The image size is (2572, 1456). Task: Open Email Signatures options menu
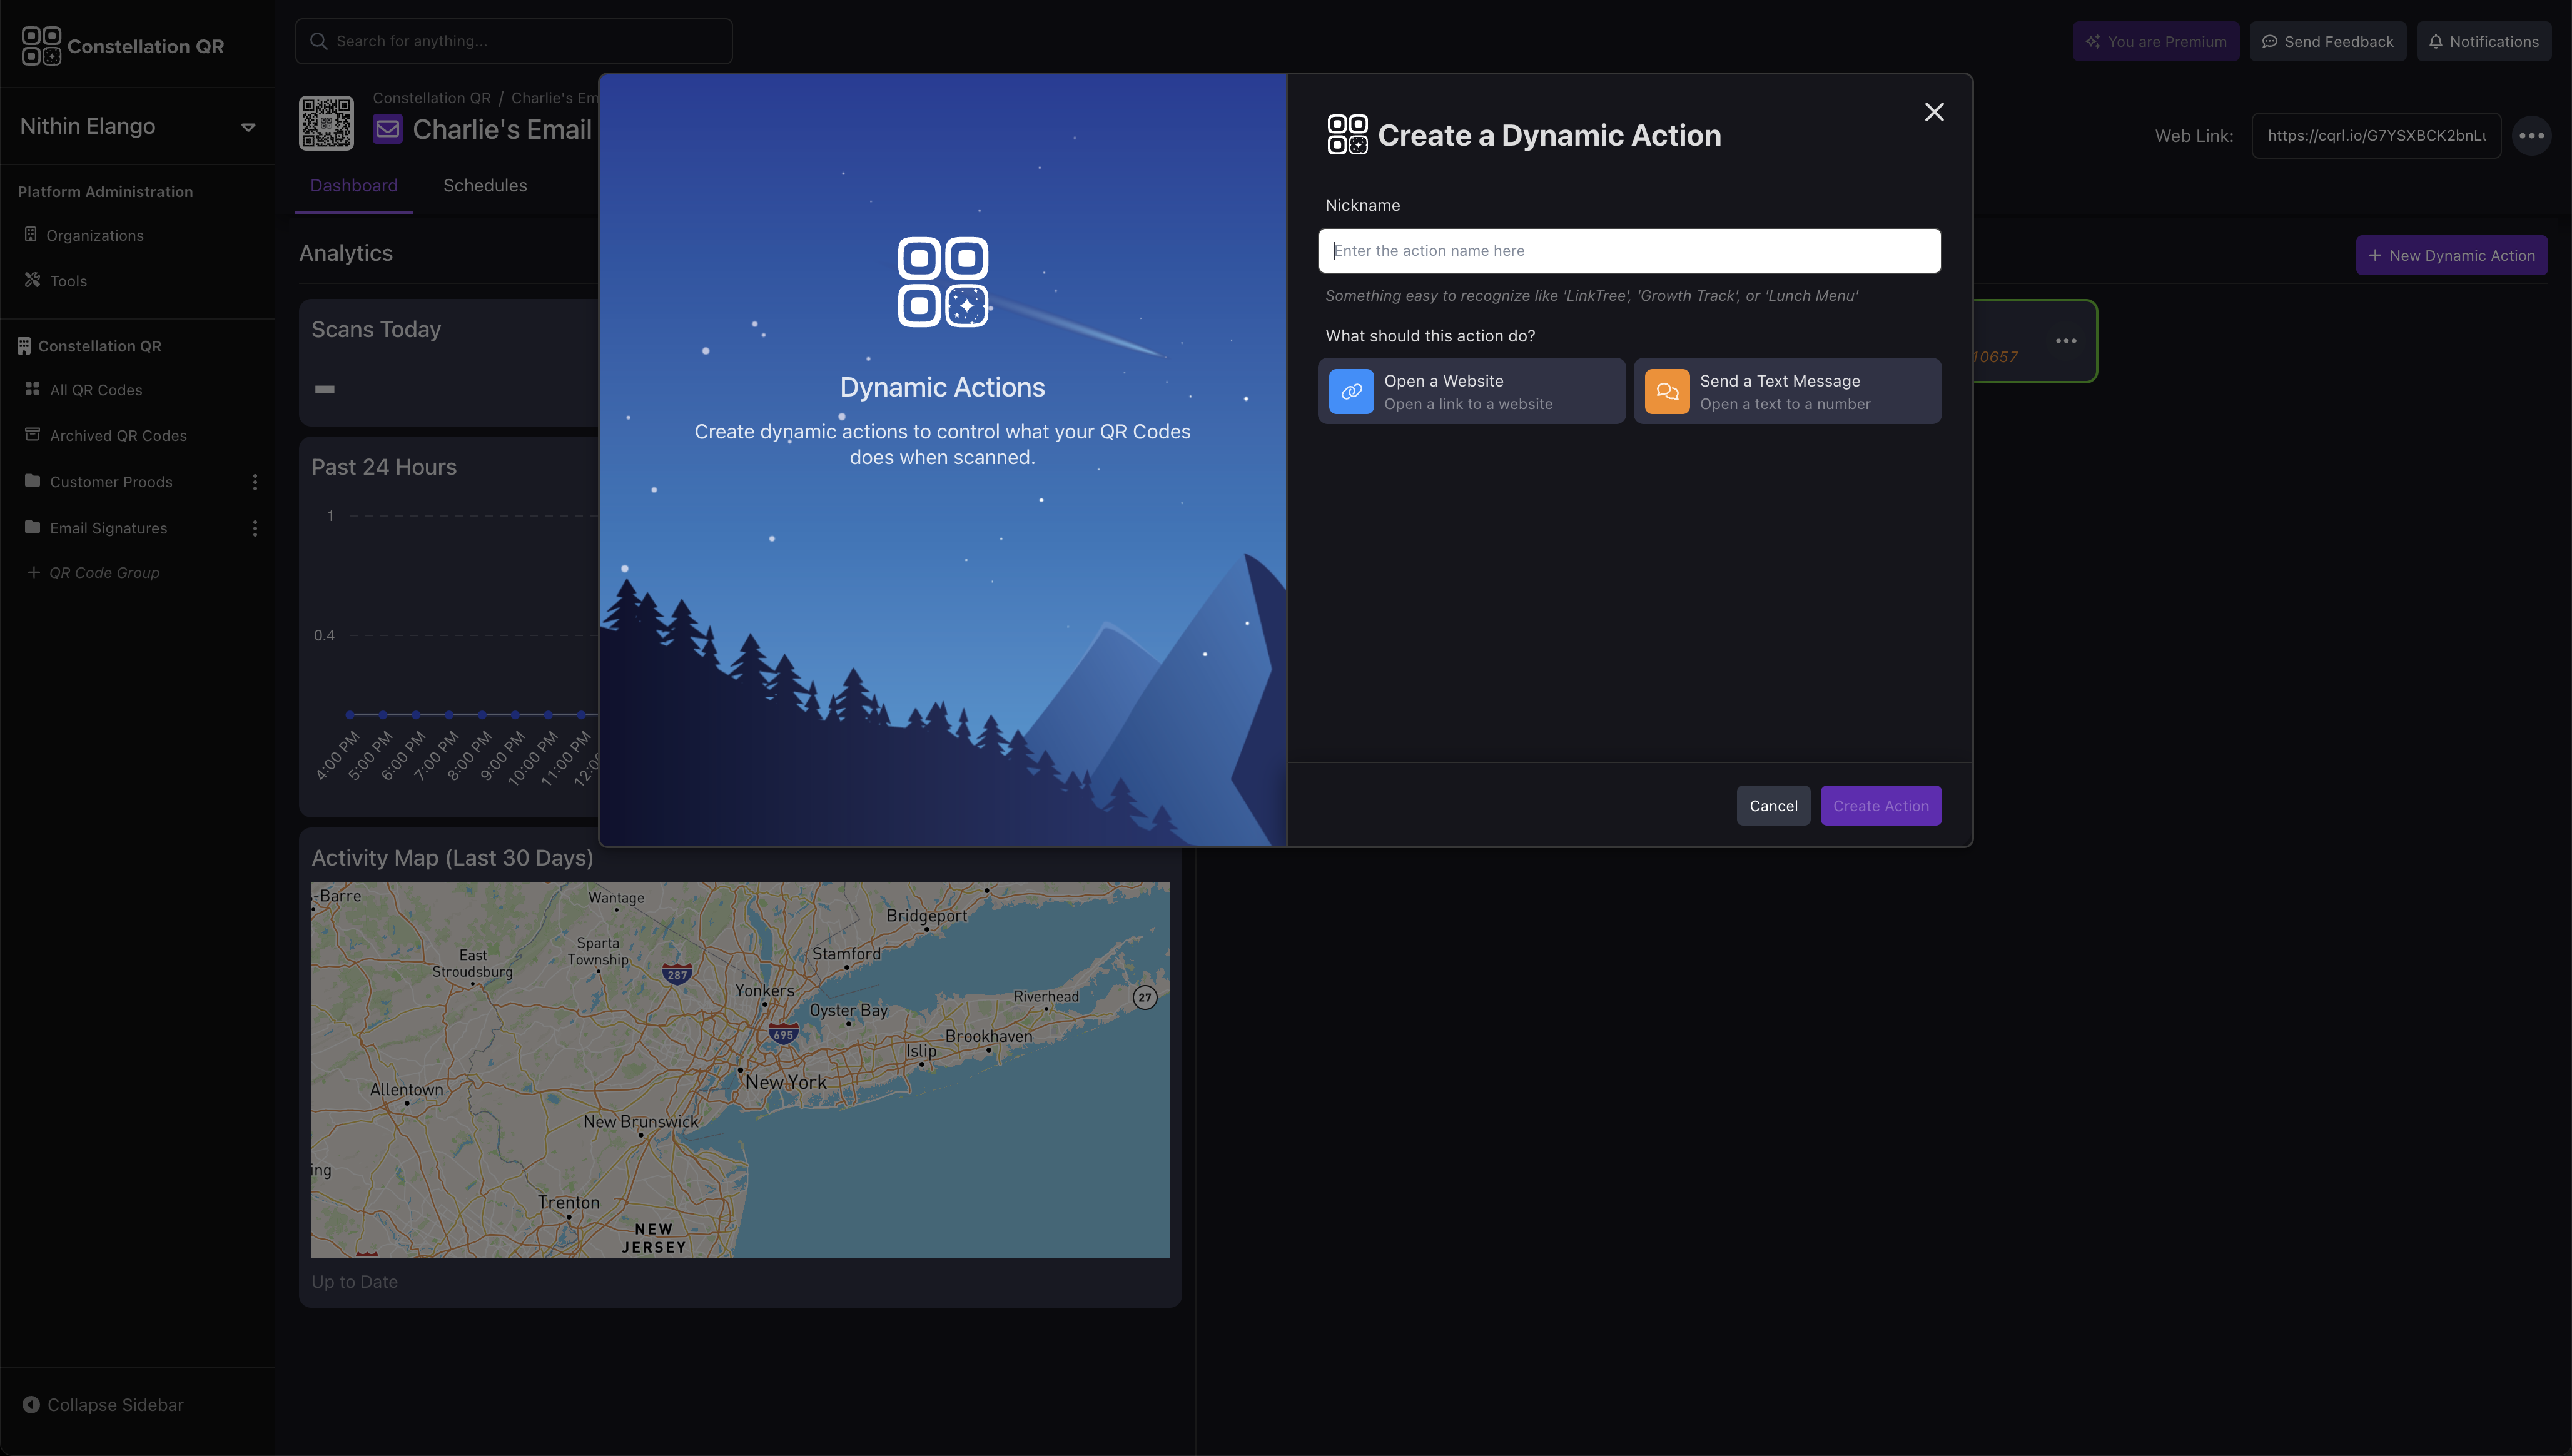tap(255, 528)
